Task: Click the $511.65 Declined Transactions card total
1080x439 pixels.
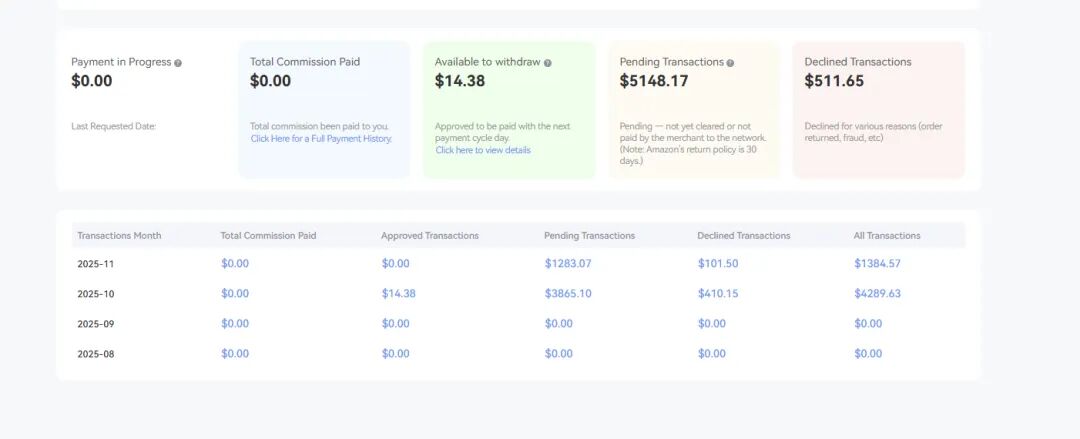Action: [x=834, y=81]
